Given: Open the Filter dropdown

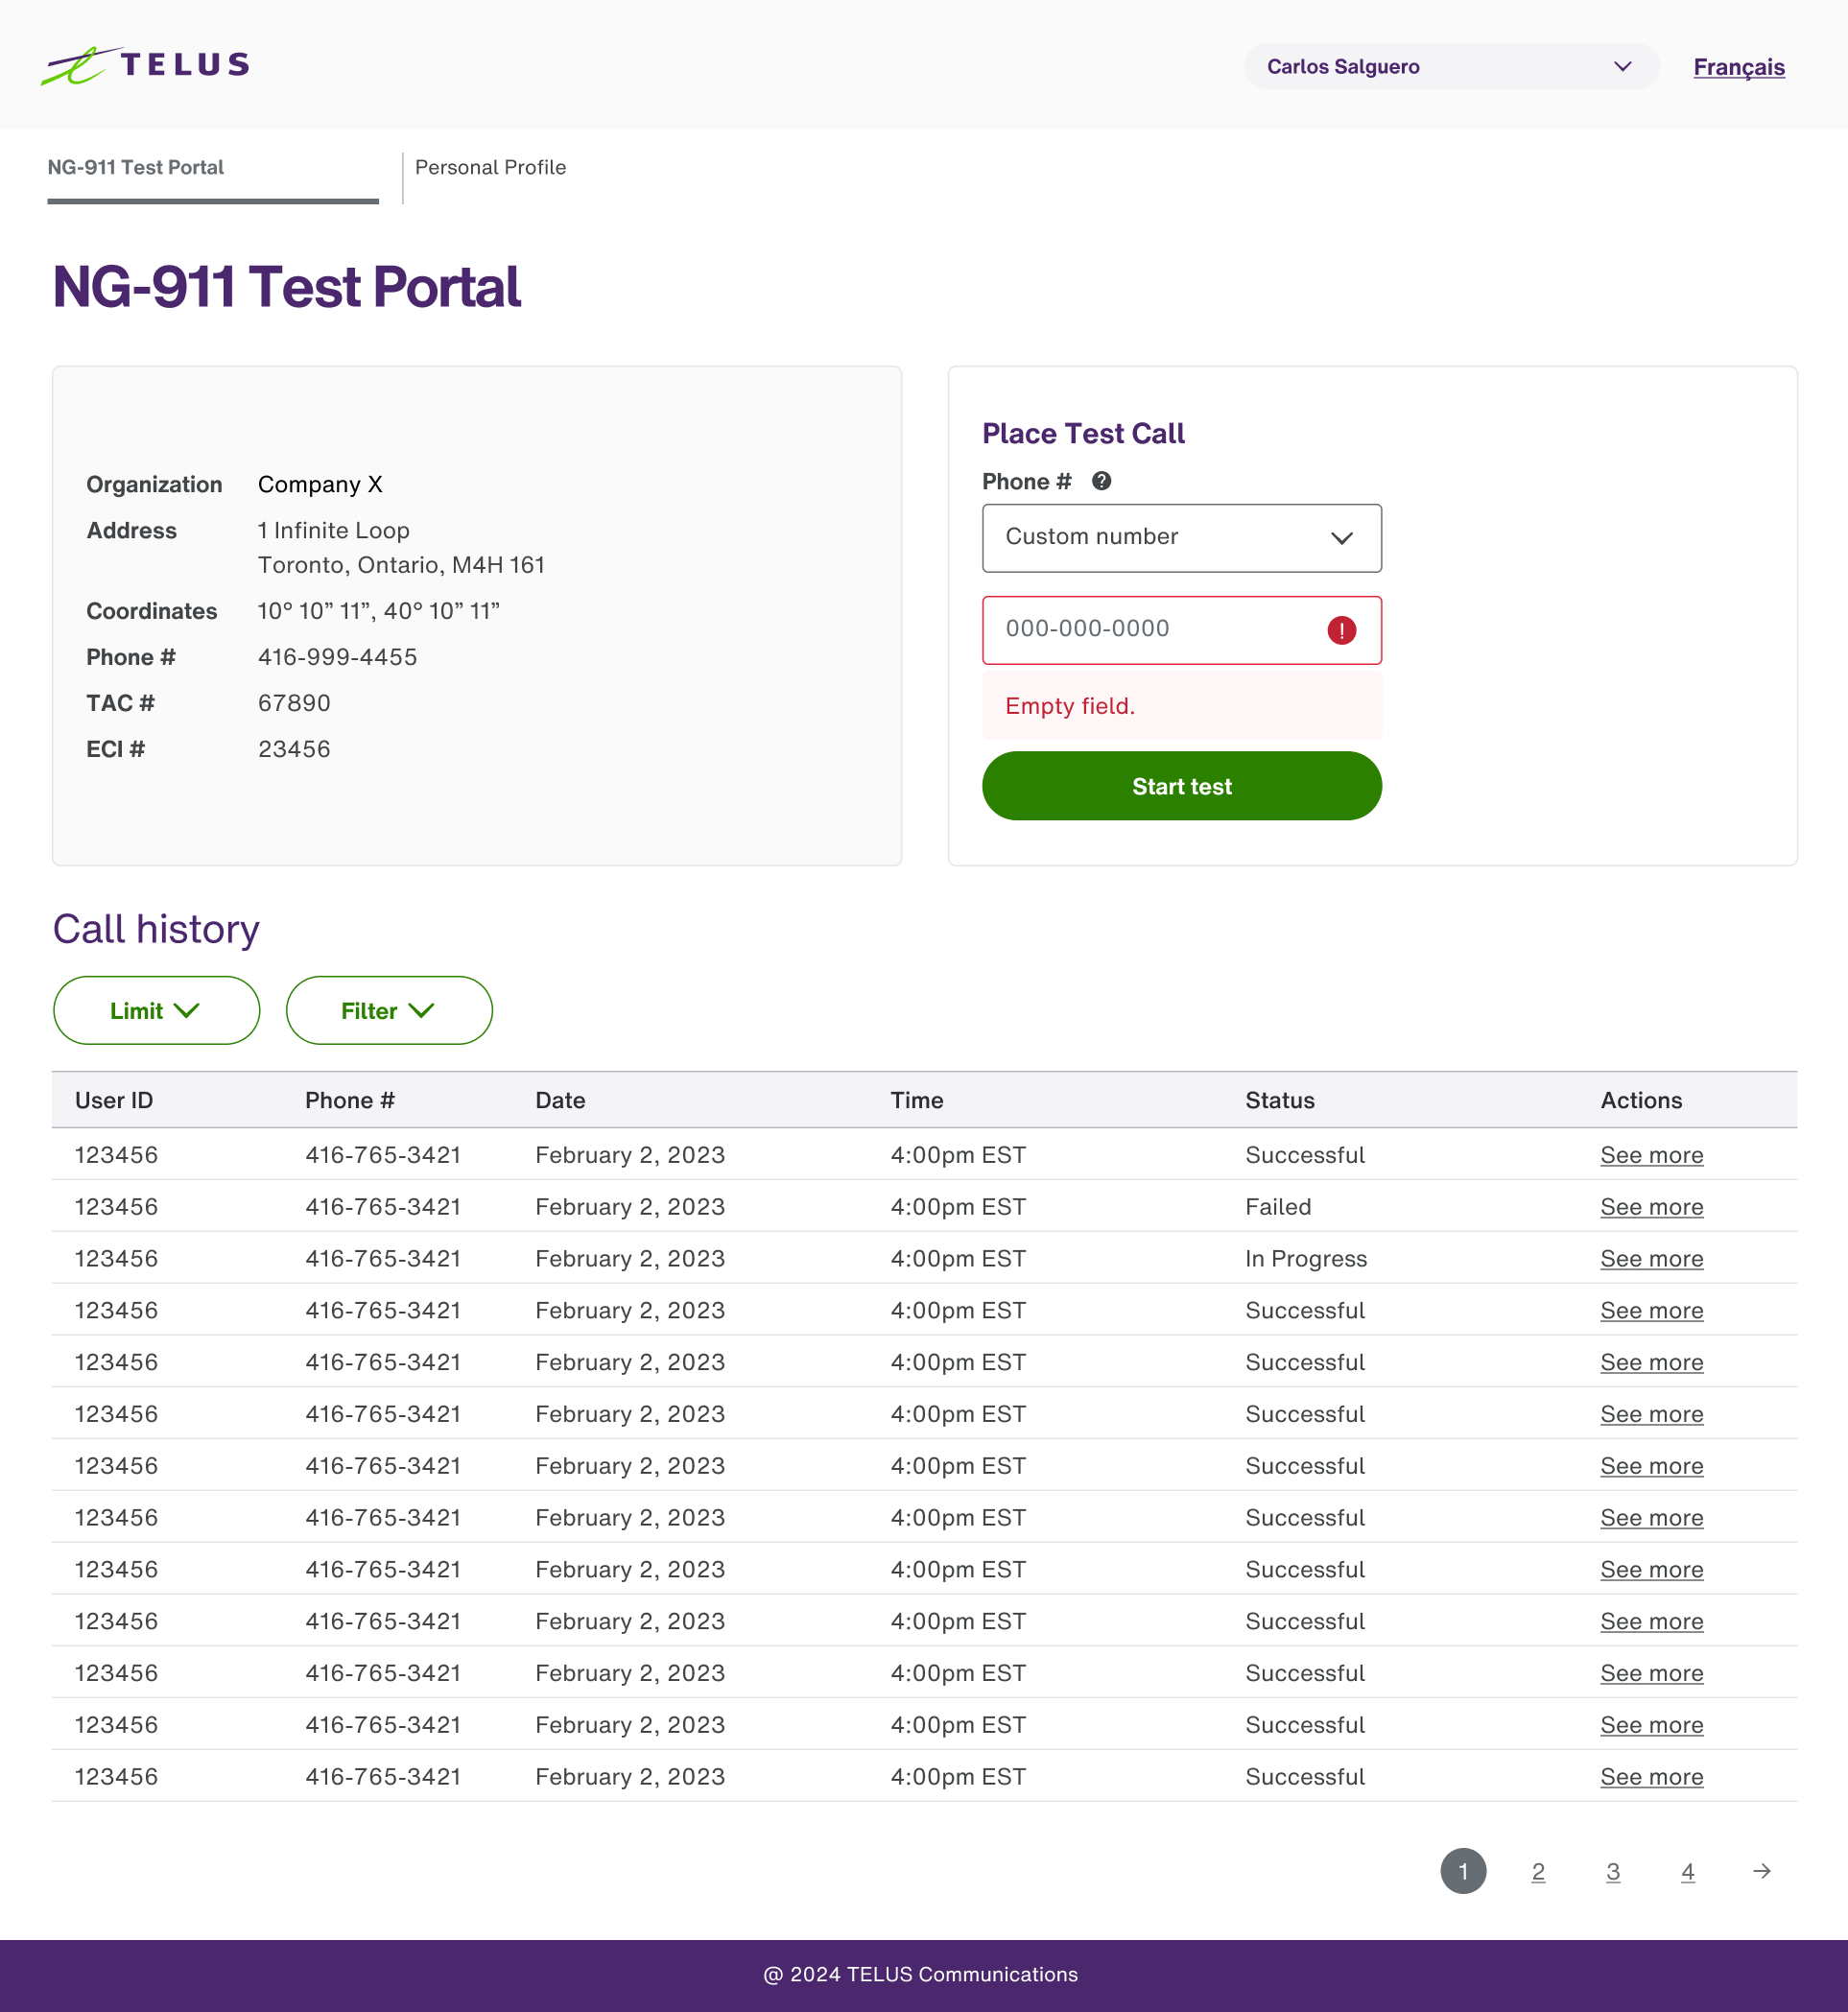Looking at the screenshot, I should click(389, 1011).
